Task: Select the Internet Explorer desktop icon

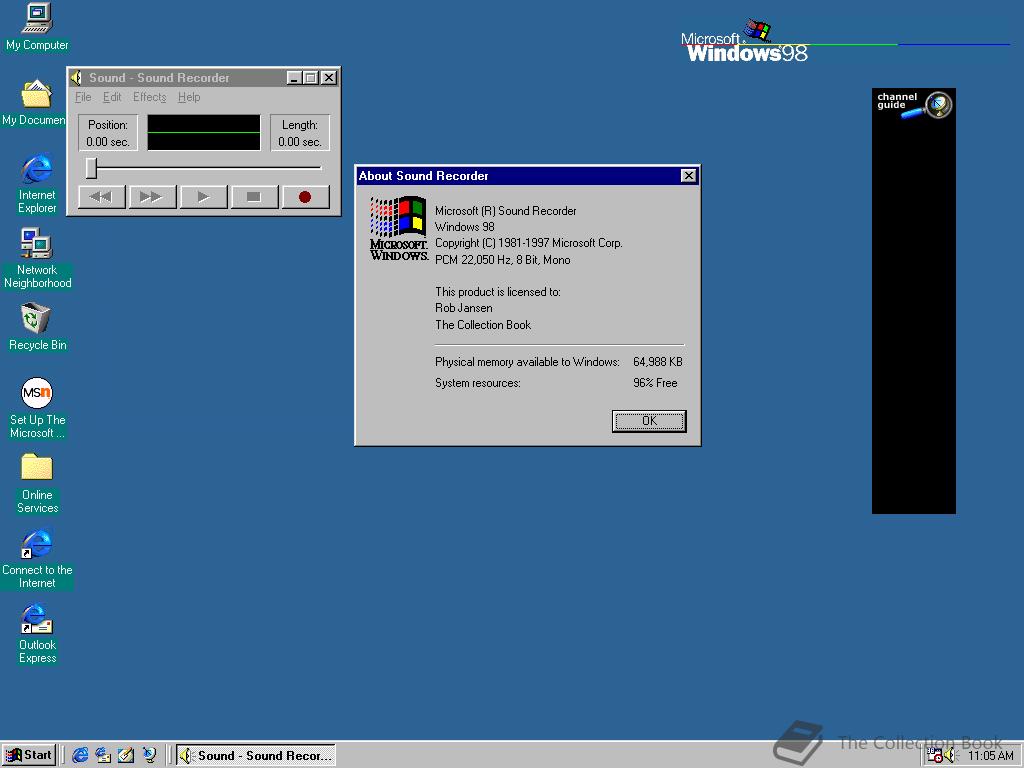Action: click(37, 184)
